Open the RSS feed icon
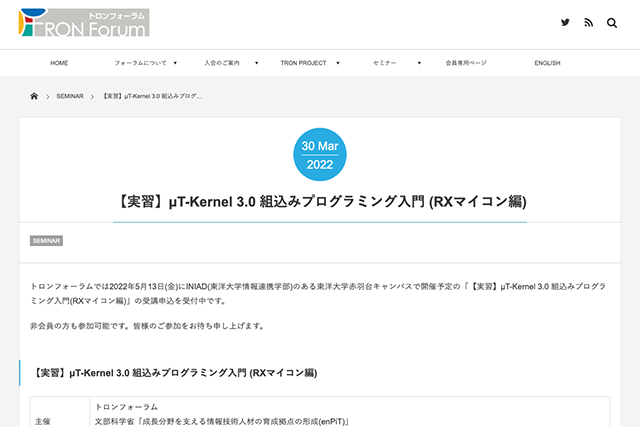Image resolution: width=640 pixels, height=427 pixels. click(x=588, y=22)
